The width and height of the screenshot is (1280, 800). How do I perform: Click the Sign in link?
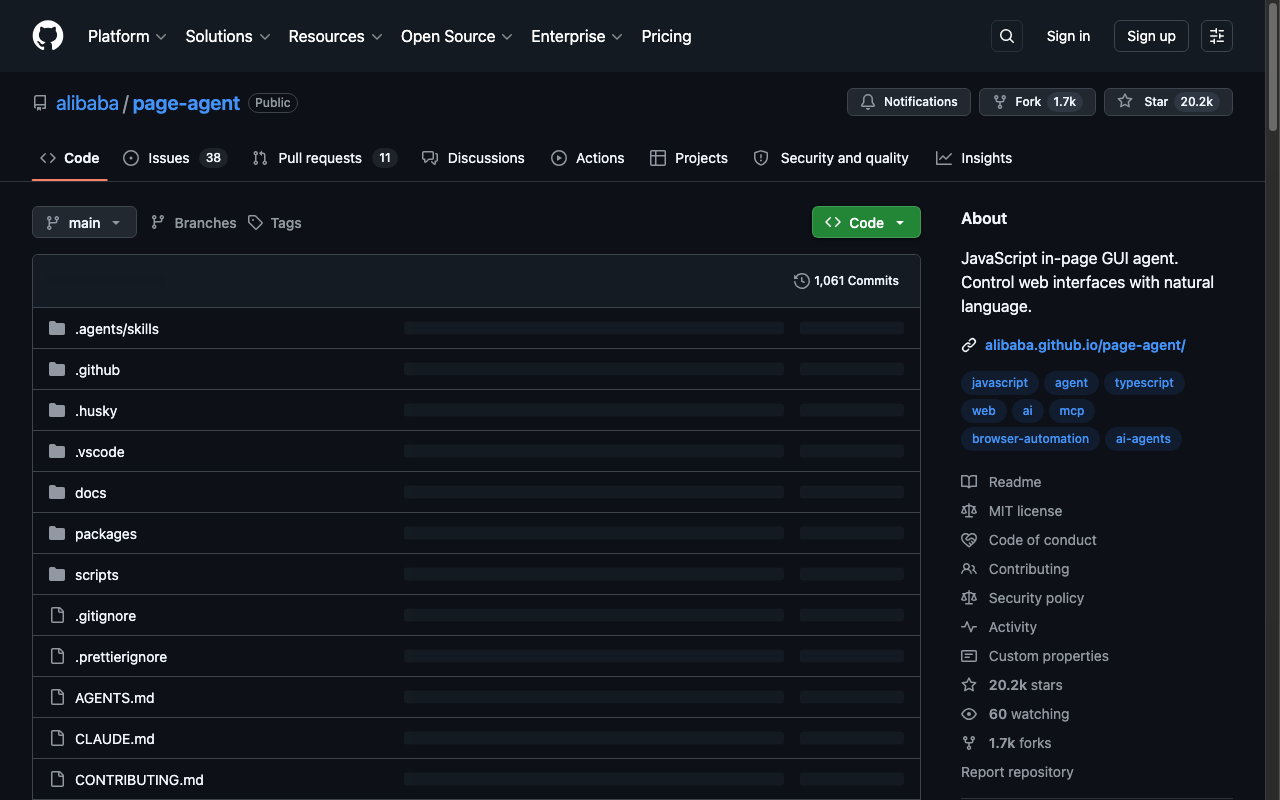[1068, 36]
